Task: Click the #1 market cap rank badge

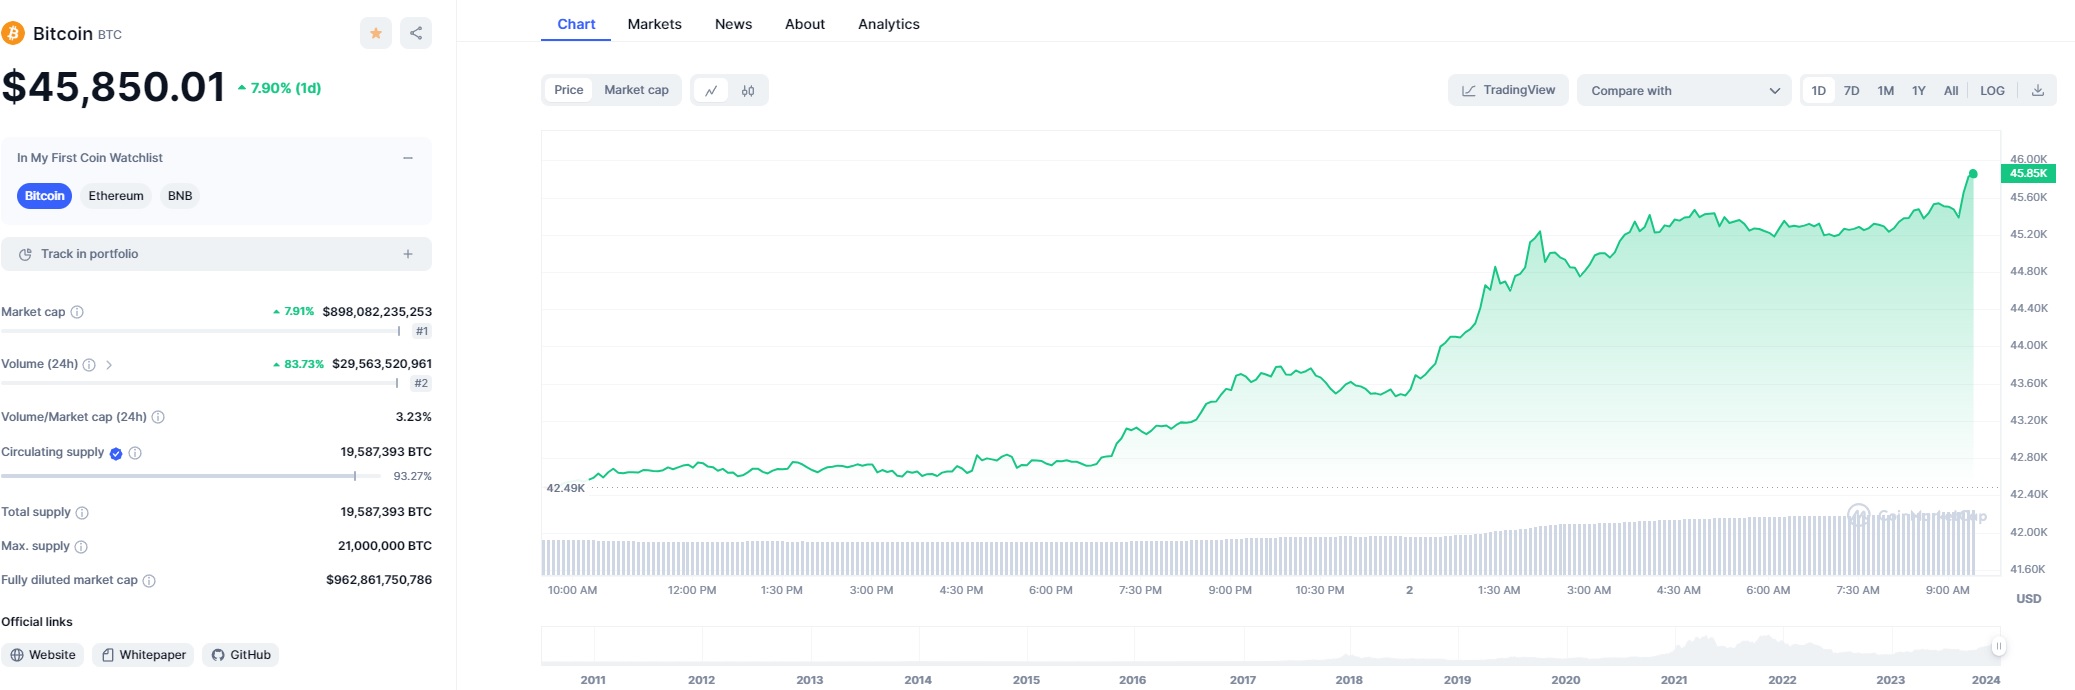Action: coord(422,331)
